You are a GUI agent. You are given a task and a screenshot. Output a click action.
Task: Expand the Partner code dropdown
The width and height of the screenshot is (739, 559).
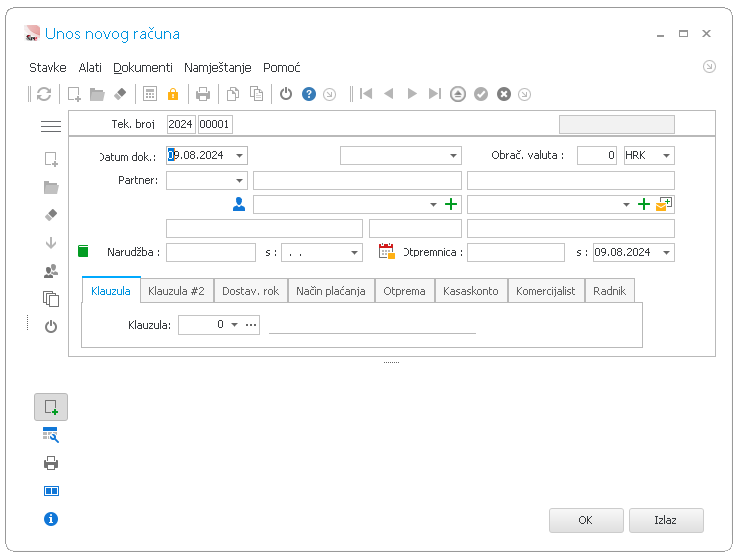[x=239, y=181]
